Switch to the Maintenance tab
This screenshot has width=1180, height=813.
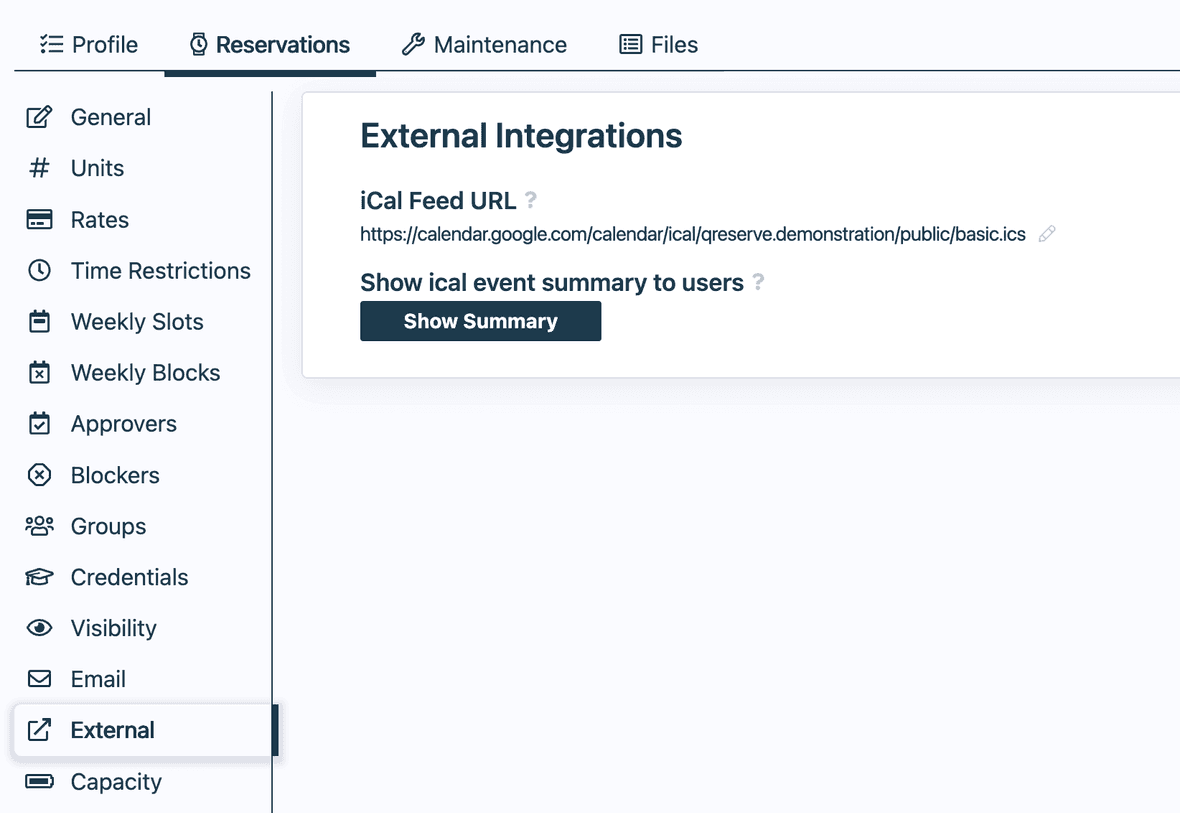pyautogui.click(x=484, y=44)
